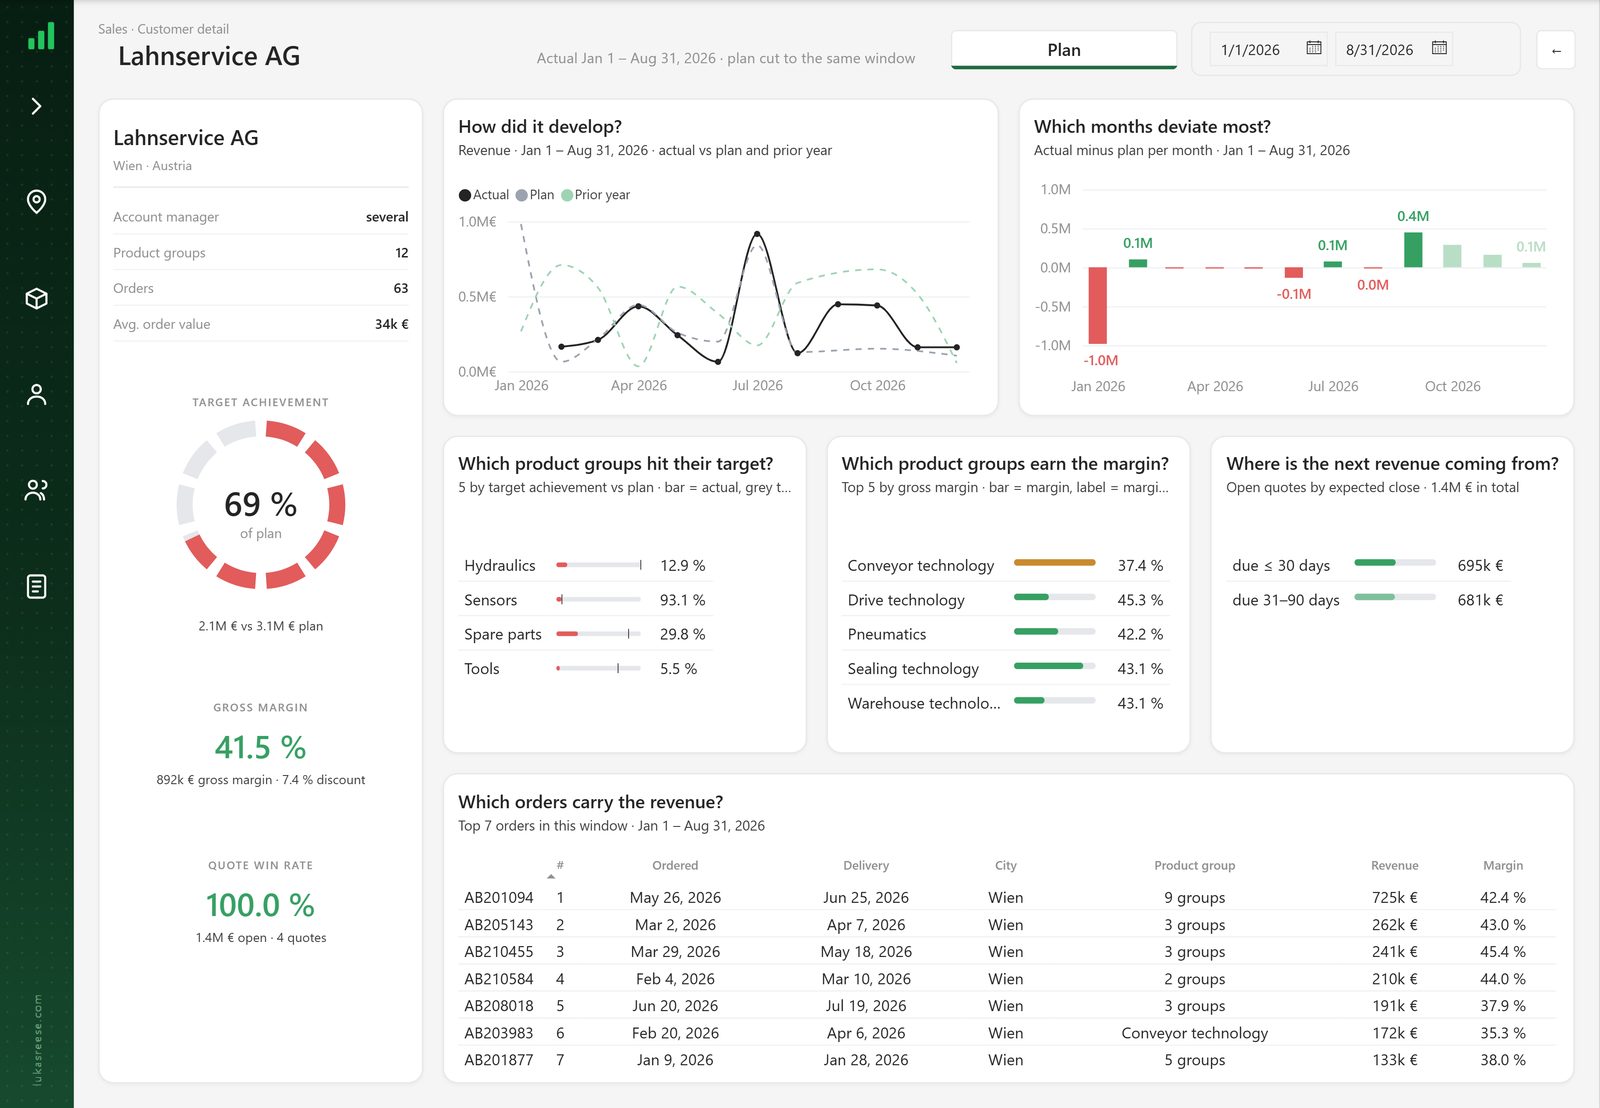1600x1108 pixels.
Task: Click order AB205143 row id
Action: point(499,925)
